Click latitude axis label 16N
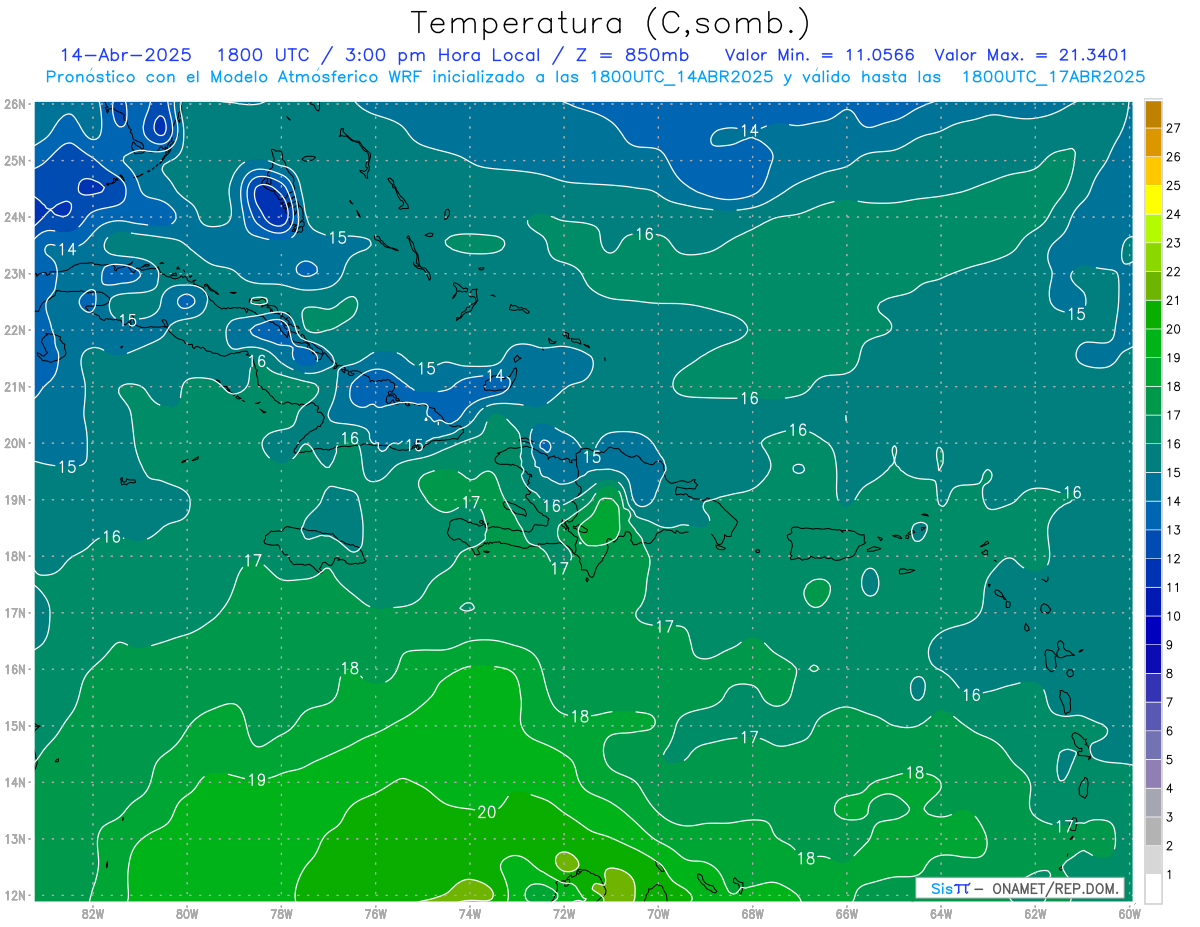The image size is (1200, 927). click(x=15, y=669)
